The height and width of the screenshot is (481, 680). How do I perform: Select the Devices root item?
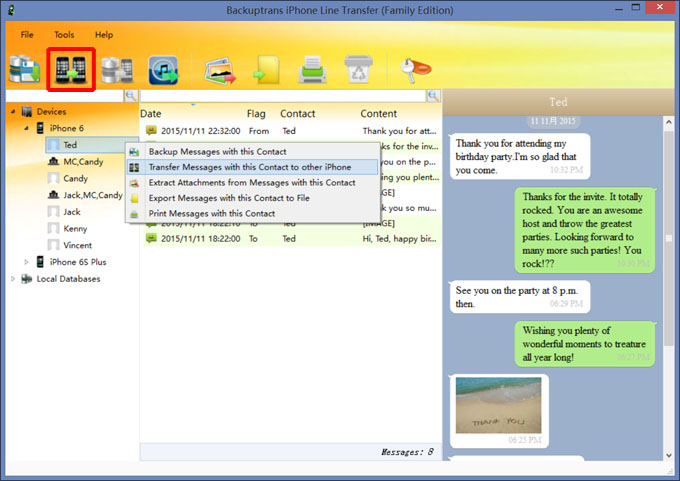click(51, 112)
